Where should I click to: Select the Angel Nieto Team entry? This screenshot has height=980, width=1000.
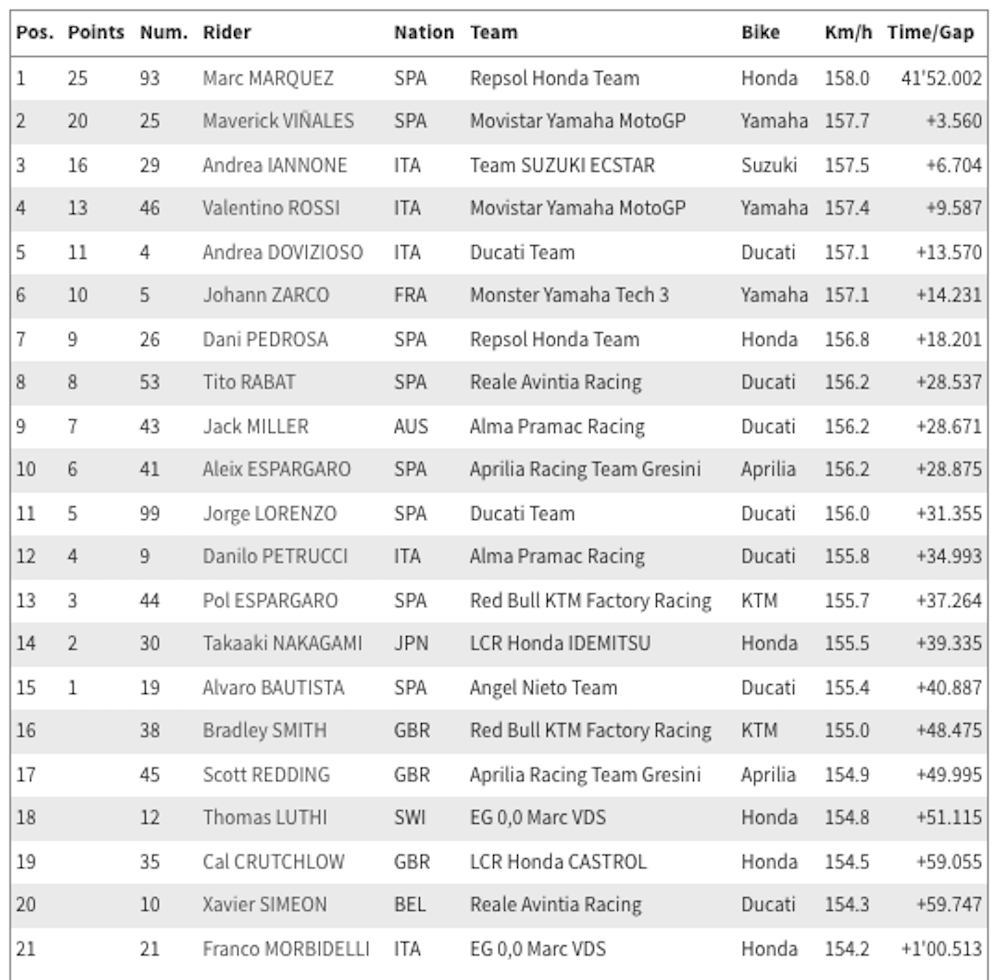[543, 688]
